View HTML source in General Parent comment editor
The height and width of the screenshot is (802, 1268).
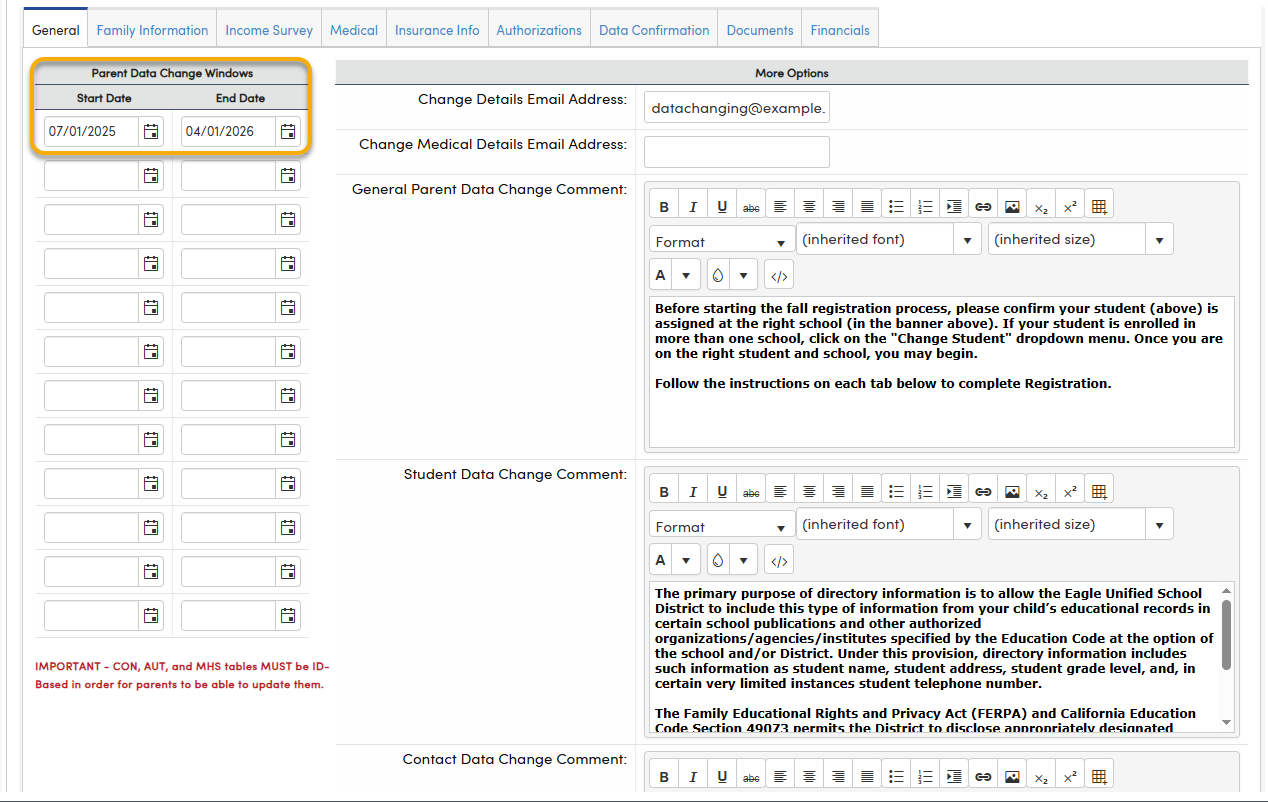click(x=780, y=275)
